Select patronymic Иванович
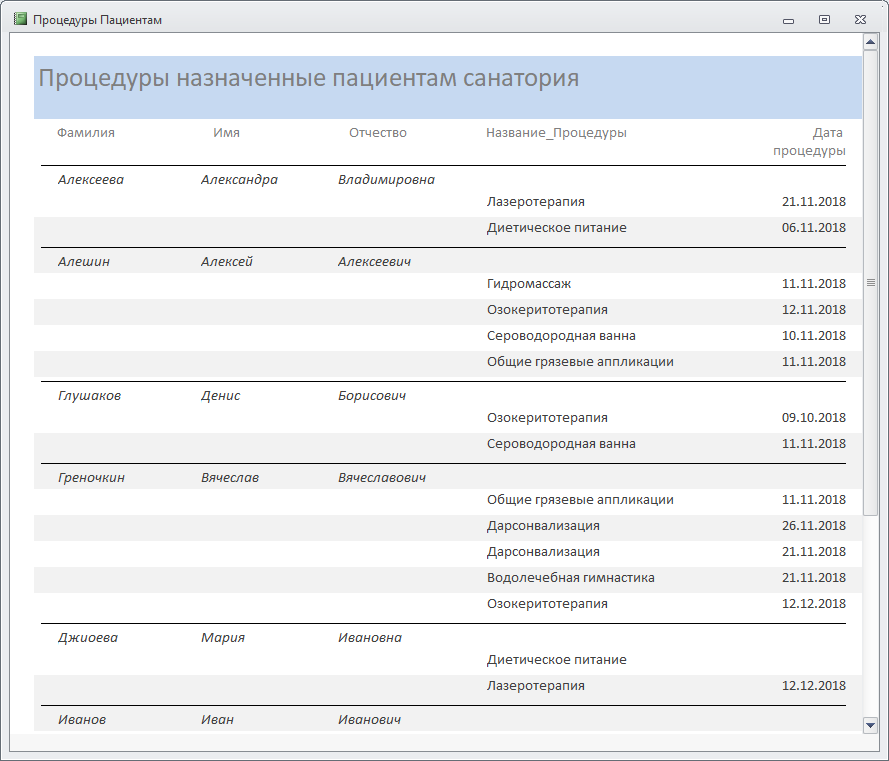This screenshot has height=761, width=889. coord(369,720)
